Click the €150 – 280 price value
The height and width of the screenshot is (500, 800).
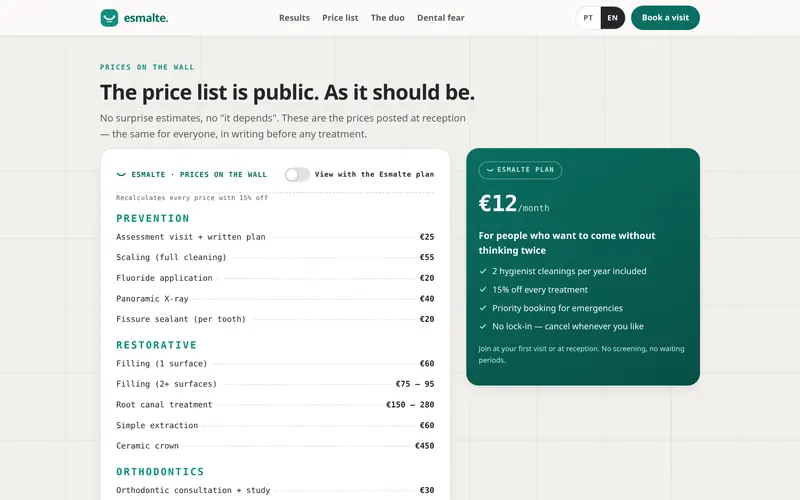click(x=410, y=405)
